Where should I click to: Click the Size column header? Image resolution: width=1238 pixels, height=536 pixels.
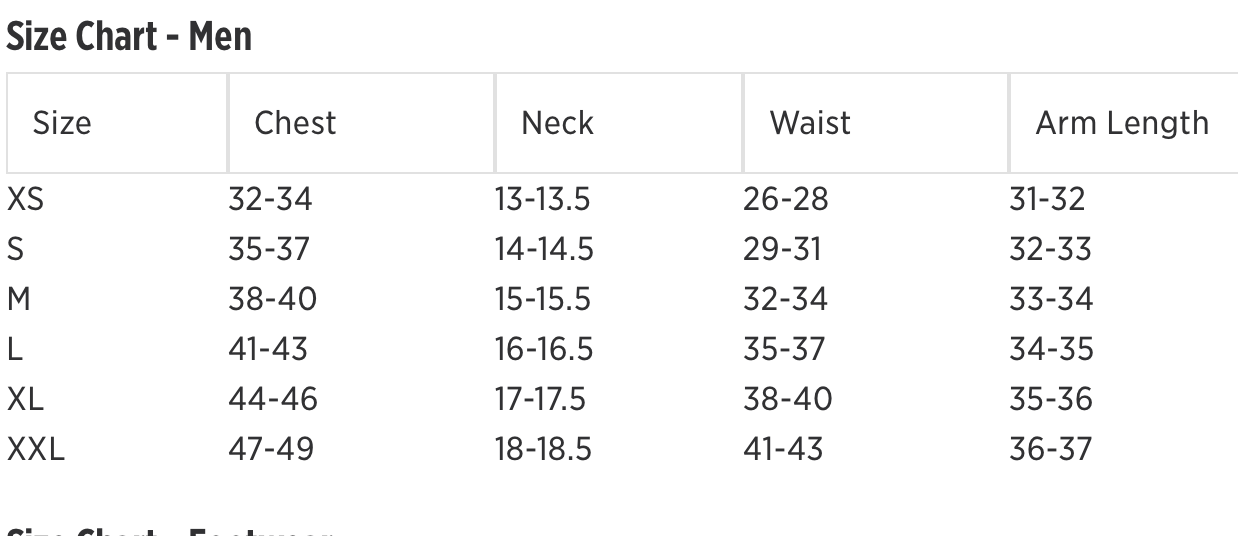pyautogui.click(x=62, y=123)
